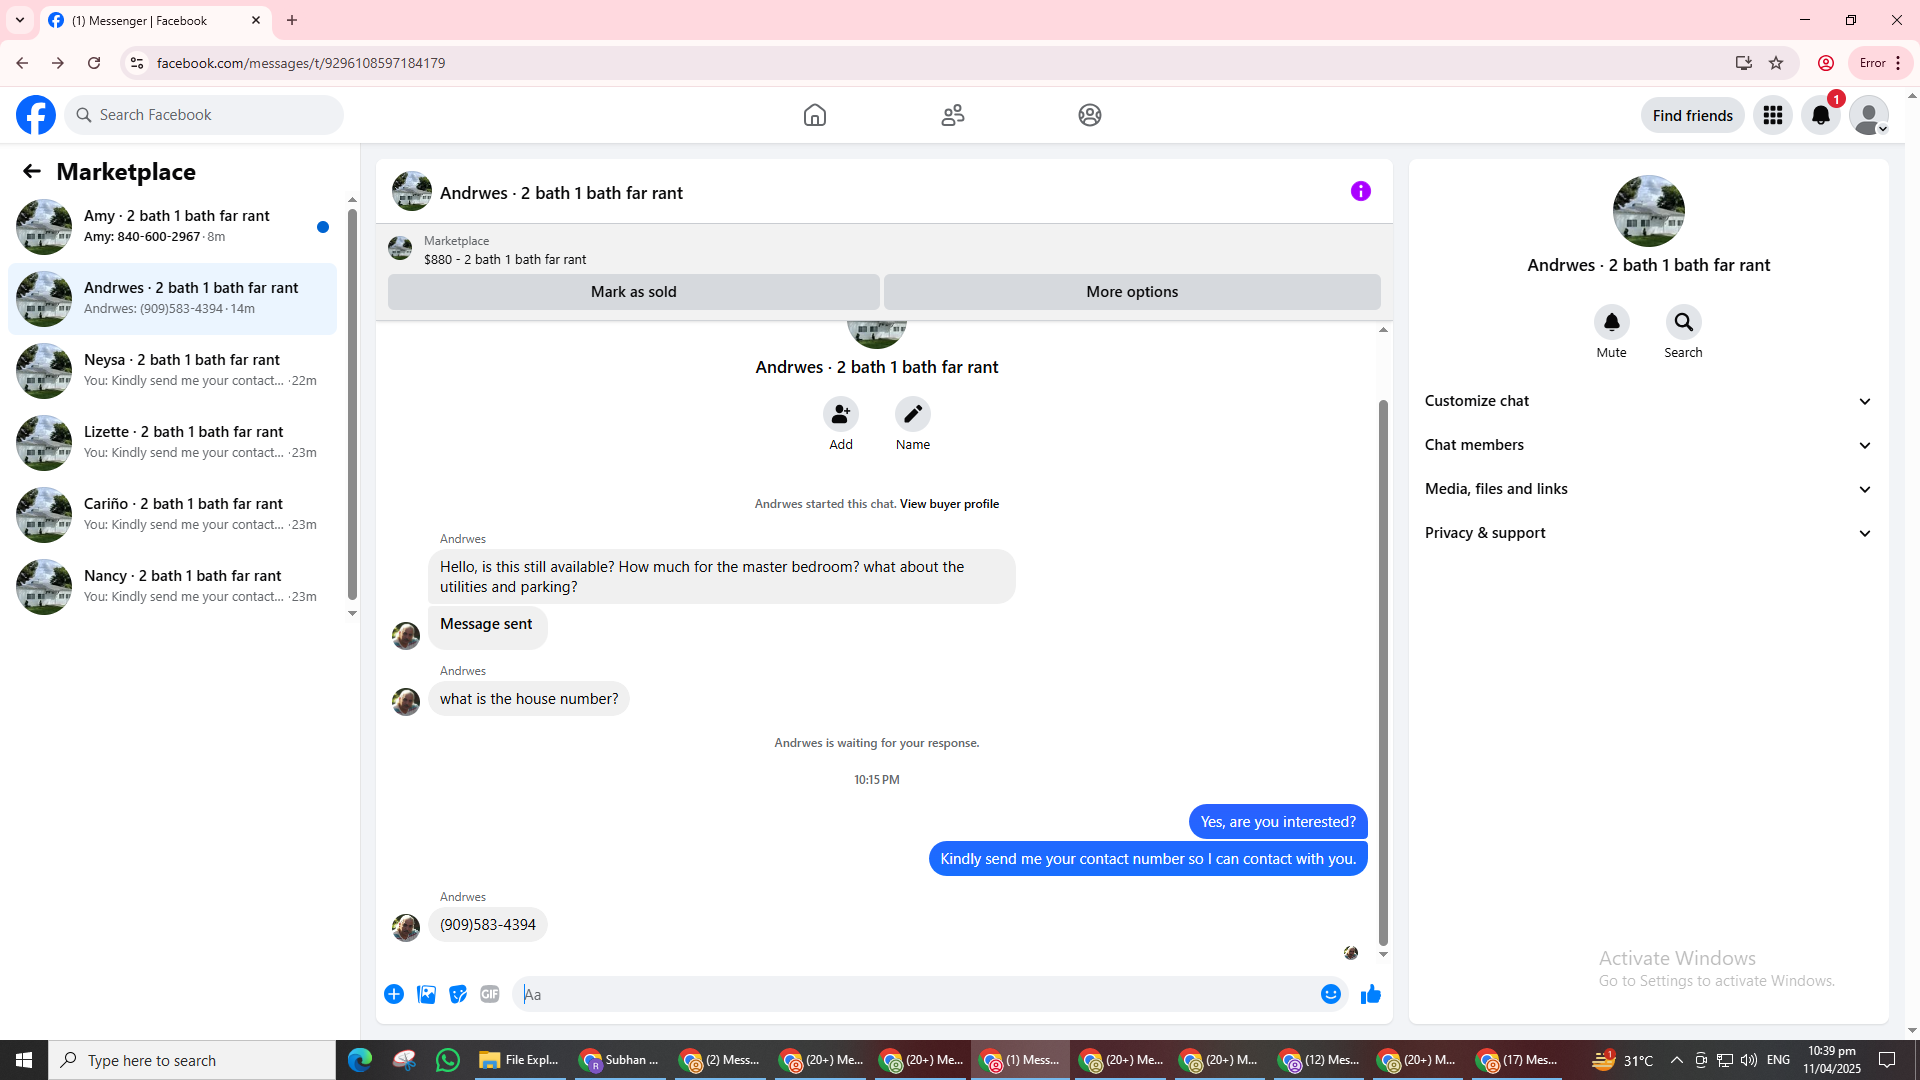Search in the Andrwes conversation
The height and width of the screenshot is (1080, 1920).
click(x=1684, y=322)
